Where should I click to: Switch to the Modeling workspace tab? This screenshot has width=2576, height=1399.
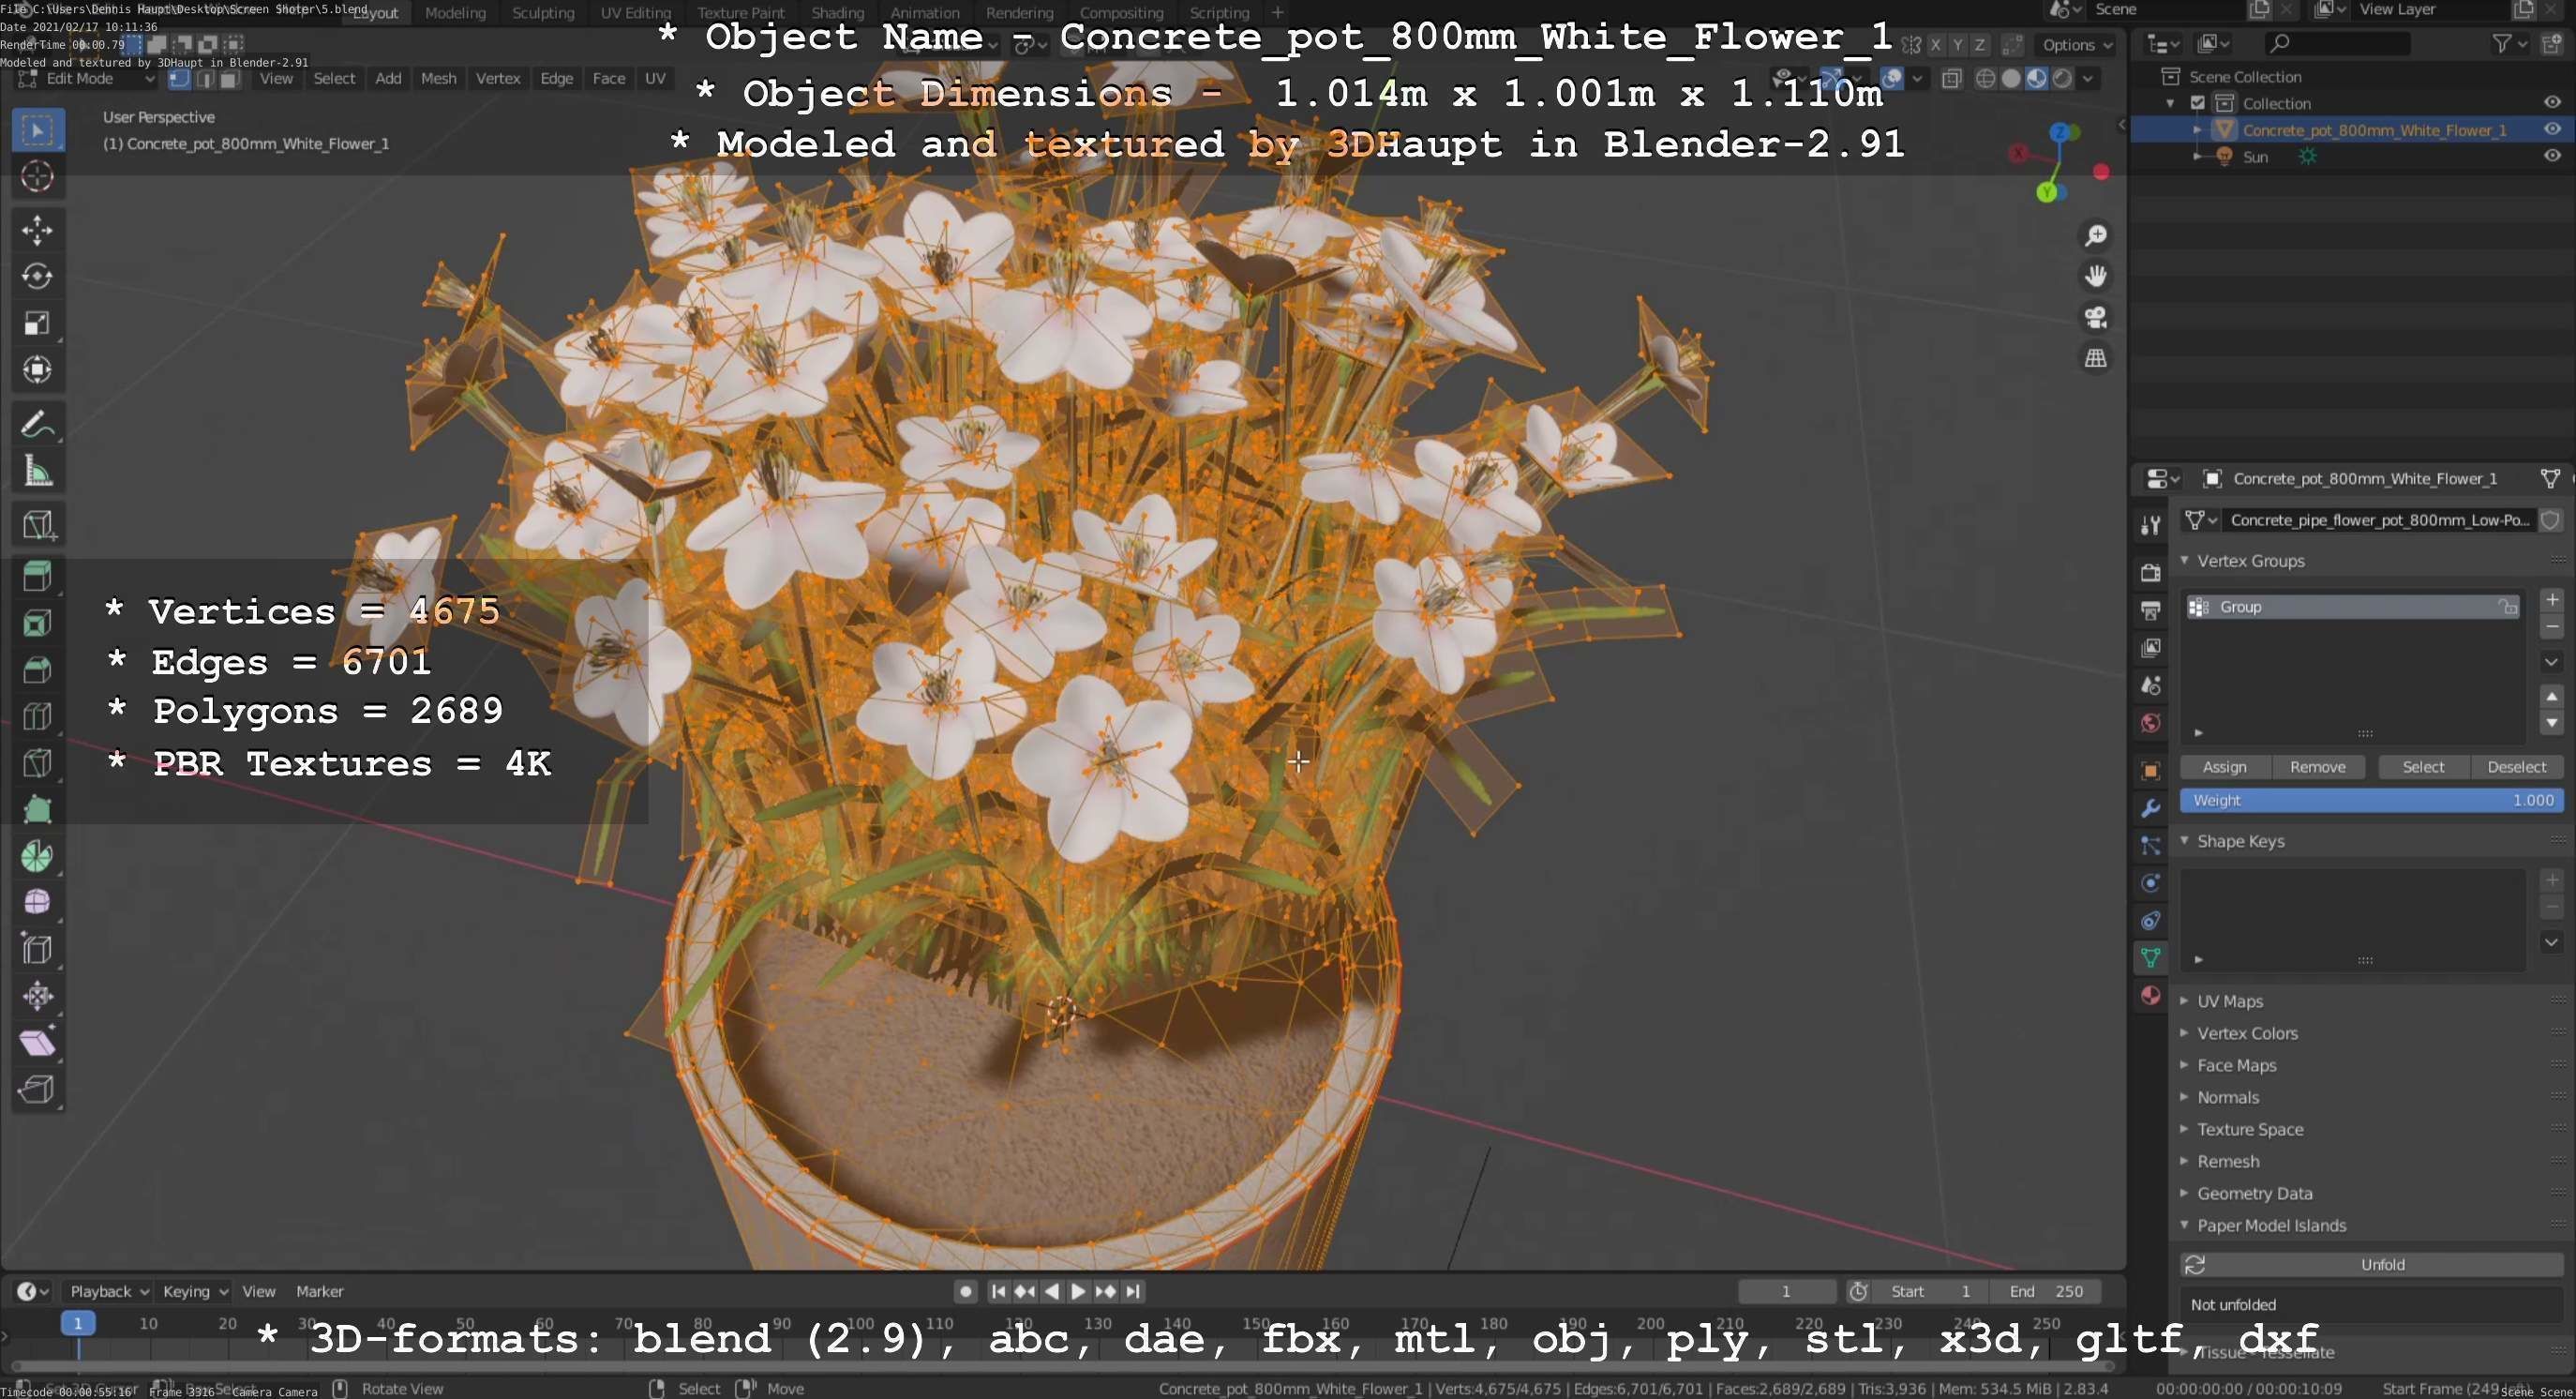pos(455,13)
